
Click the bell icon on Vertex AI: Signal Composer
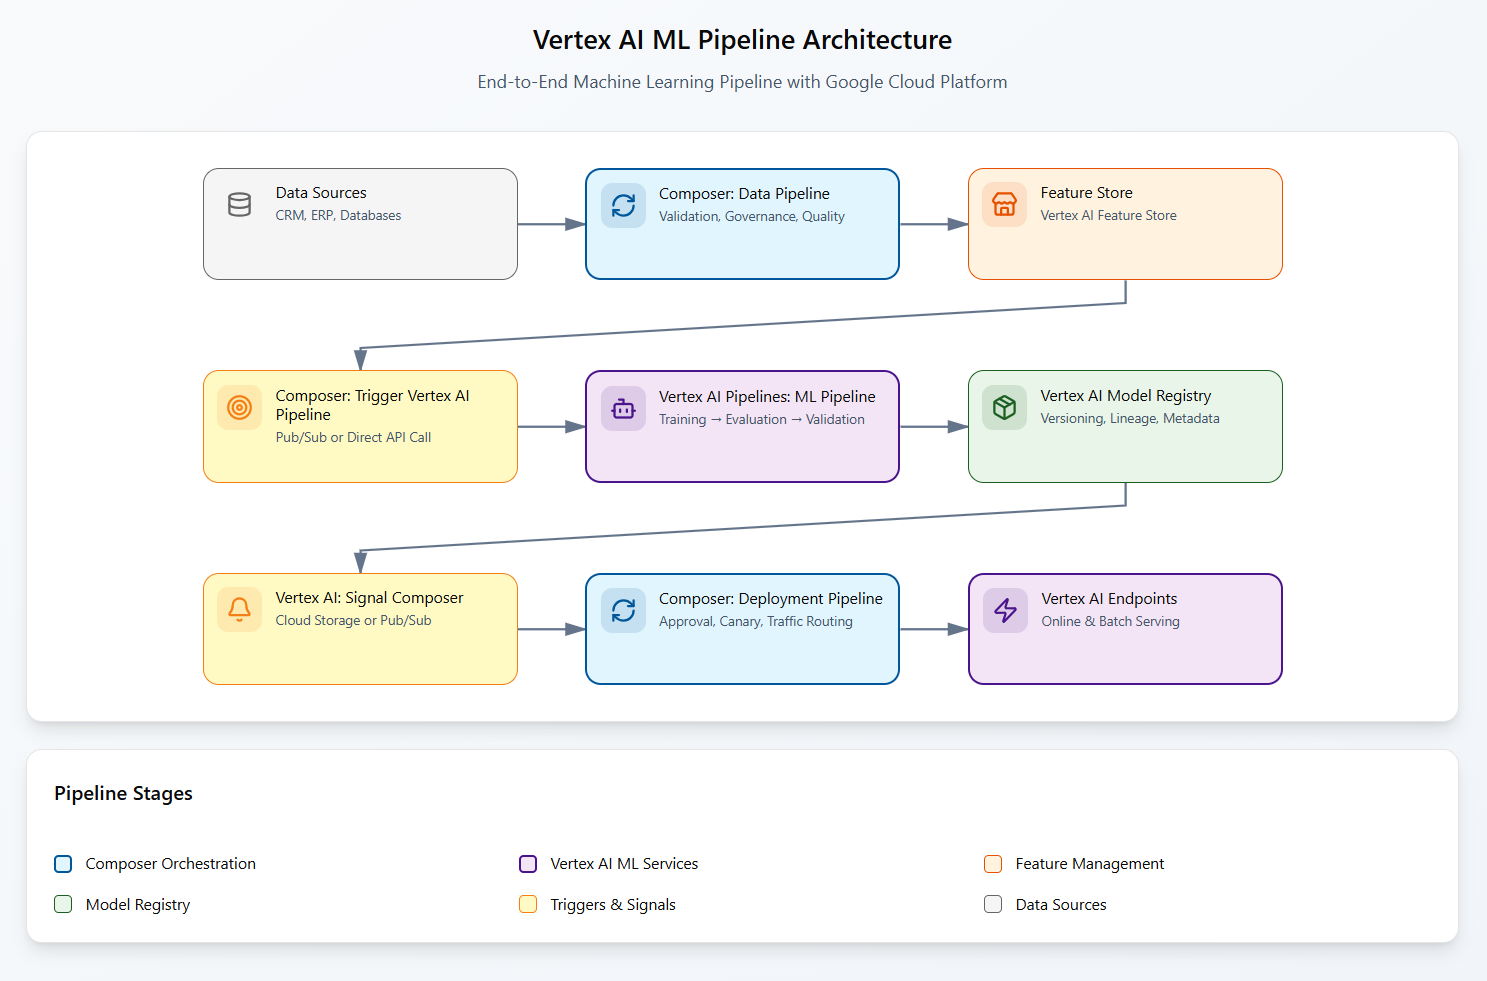(239, 609)
